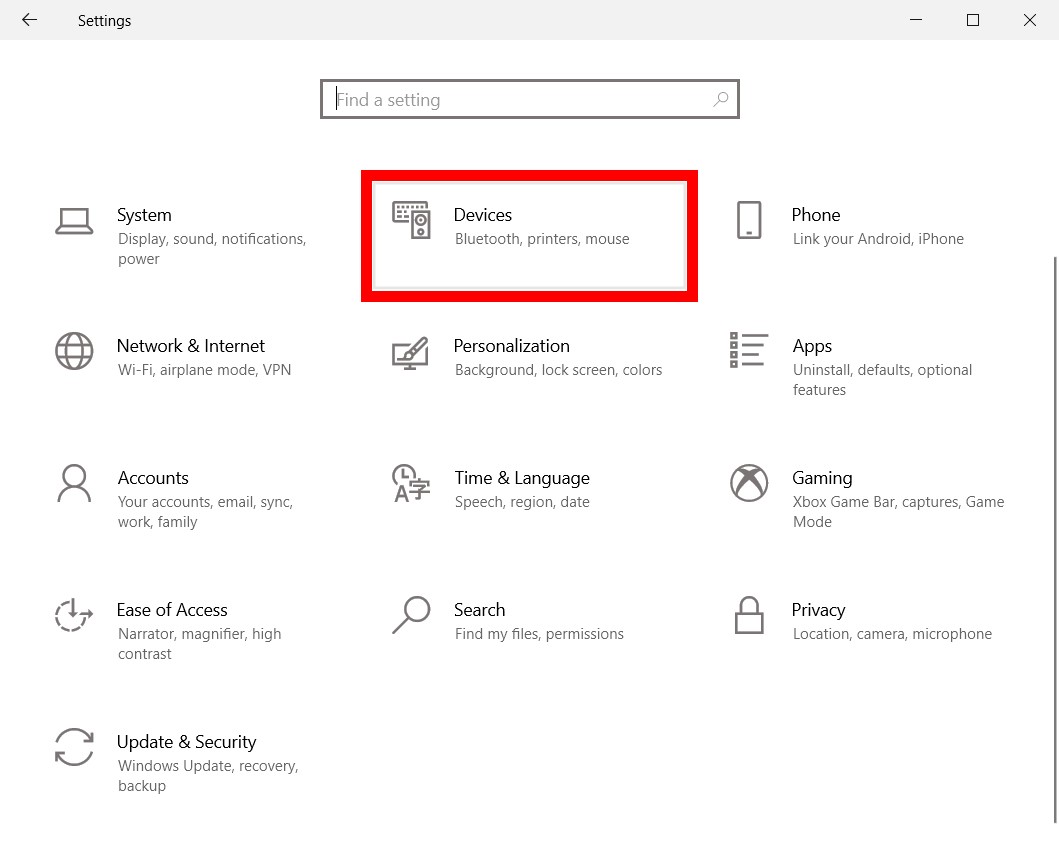Screen dimensions: 1059x843
Task: Click the vertical scrollbar on the right
Action: 1054,540
